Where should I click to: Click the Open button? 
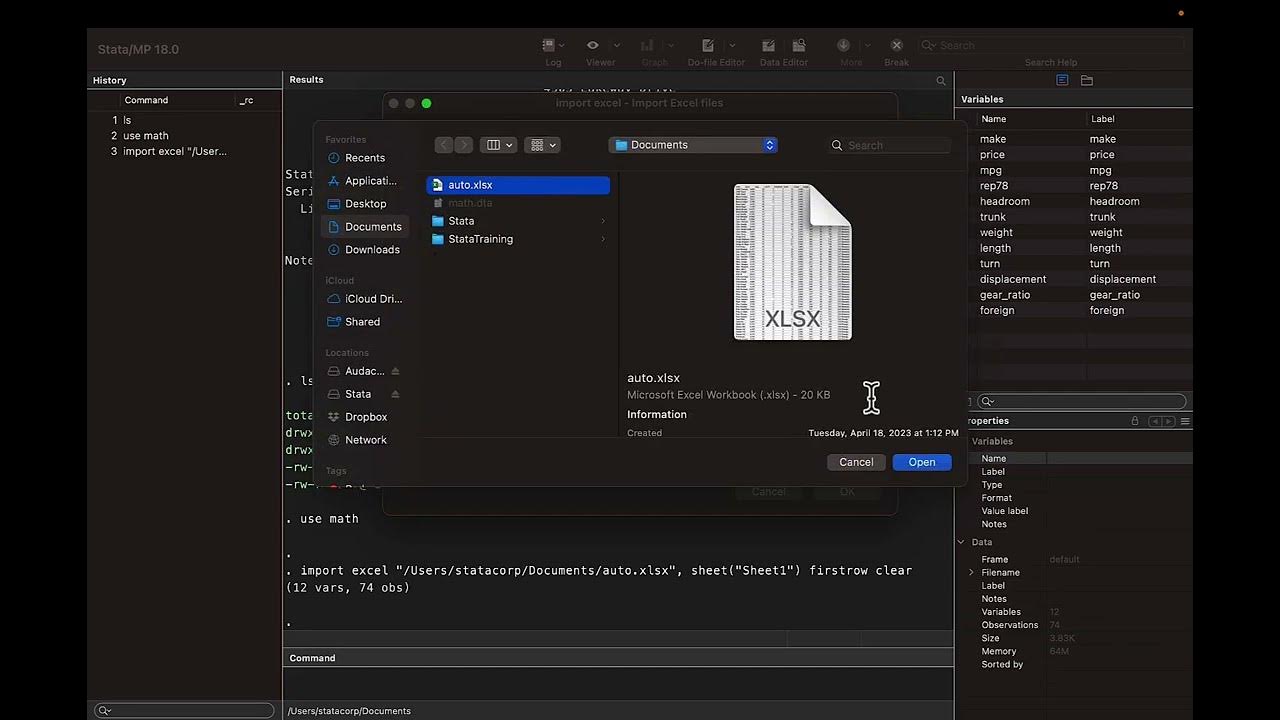[x=922, y=462]
